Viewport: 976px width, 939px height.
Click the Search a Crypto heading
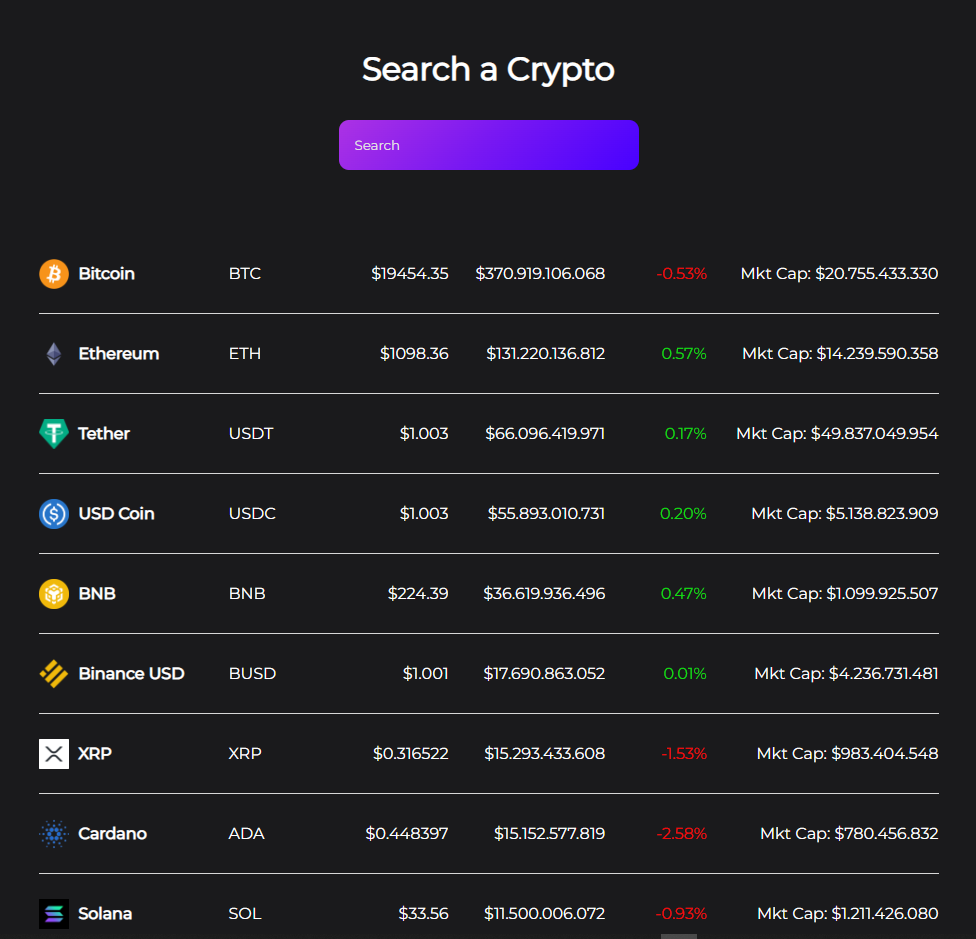pos(488,69)
